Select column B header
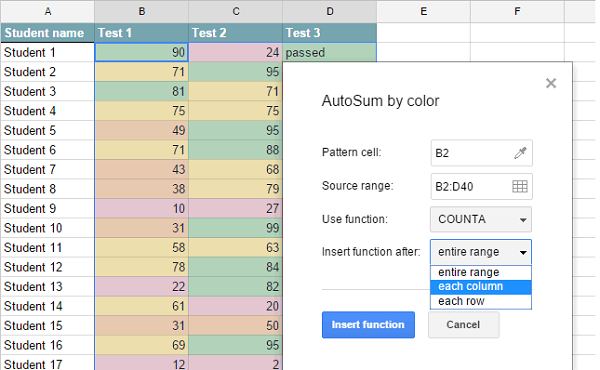Viewport: 600px width, 370px height. 142,11
